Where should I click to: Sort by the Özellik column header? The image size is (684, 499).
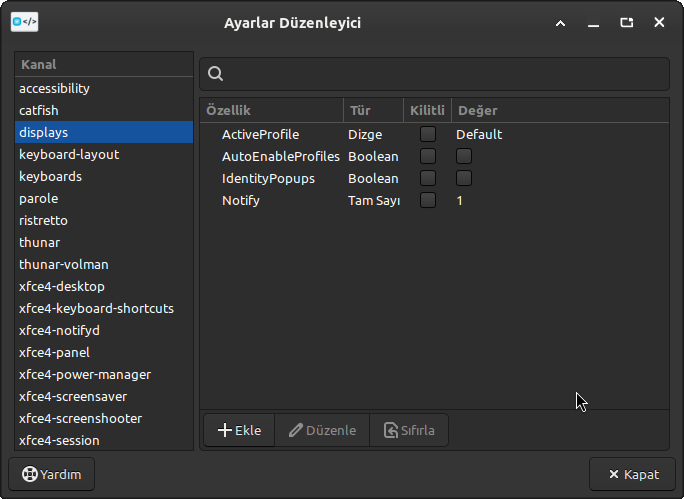[271, 110]
